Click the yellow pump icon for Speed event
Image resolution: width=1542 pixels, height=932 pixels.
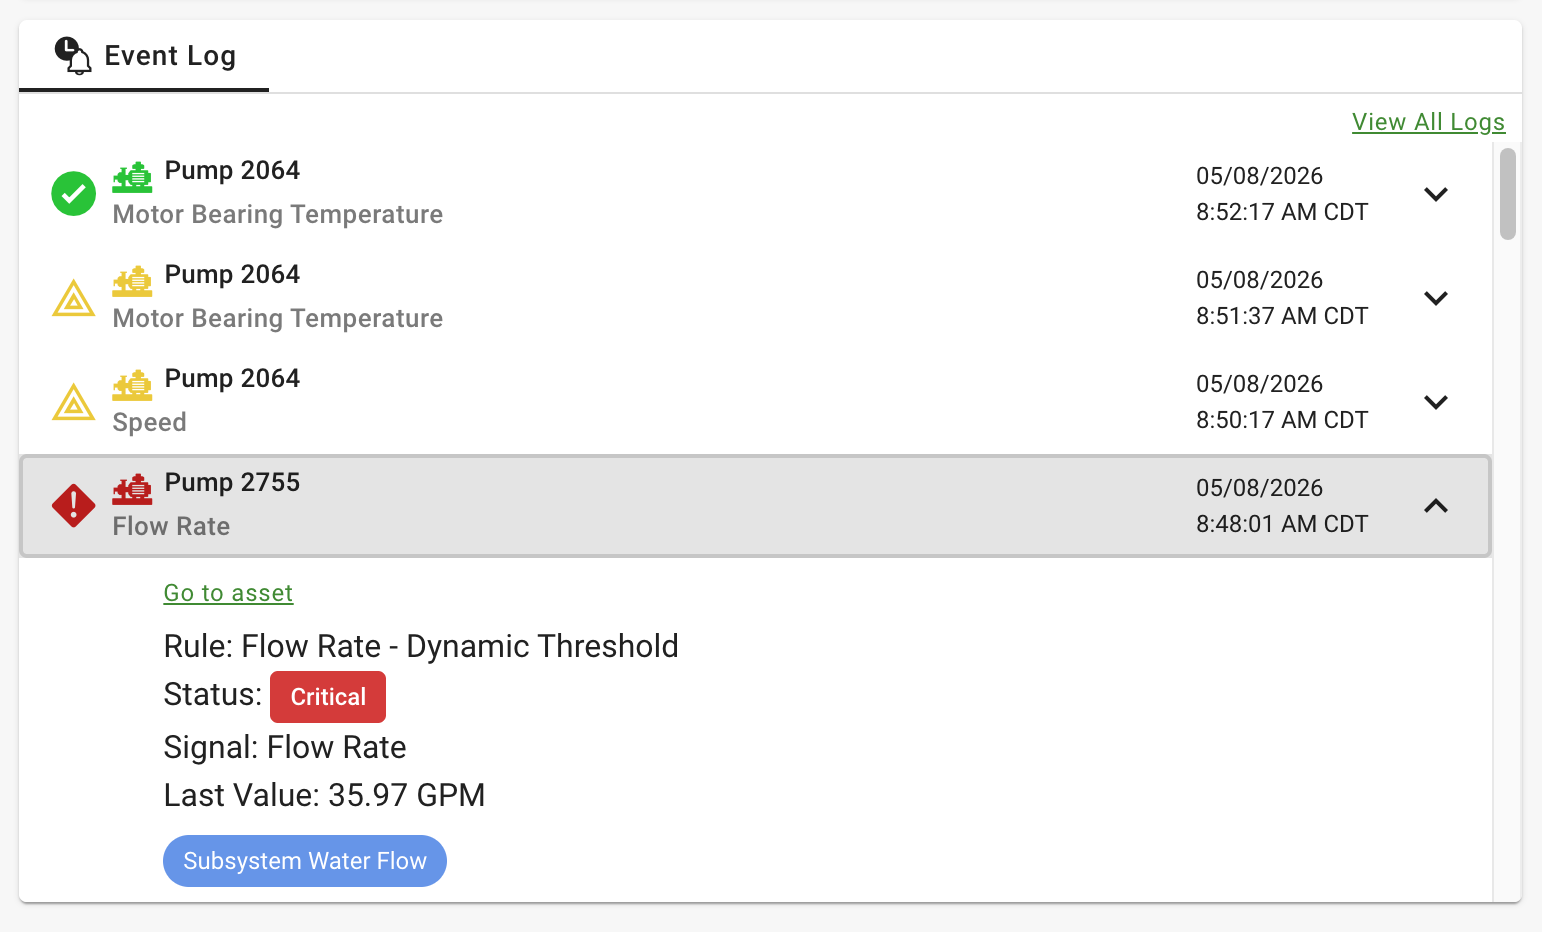click(x=132, y=385)
